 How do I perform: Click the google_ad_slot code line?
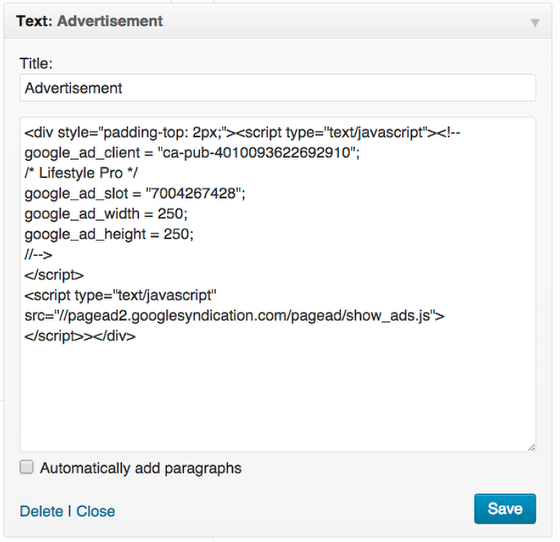click(135, 194)
